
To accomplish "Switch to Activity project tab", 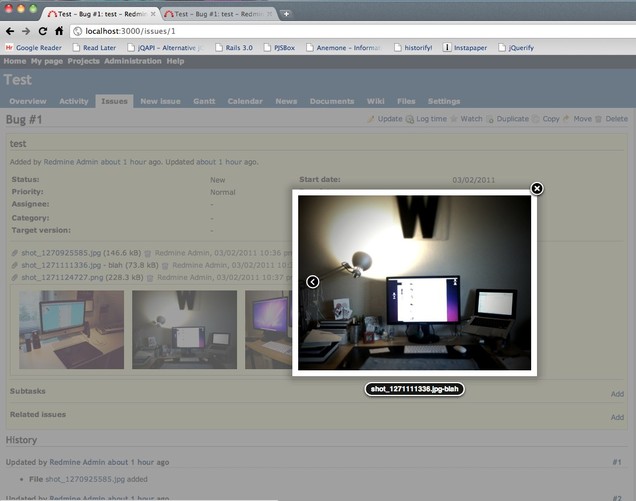I will 74,101.
